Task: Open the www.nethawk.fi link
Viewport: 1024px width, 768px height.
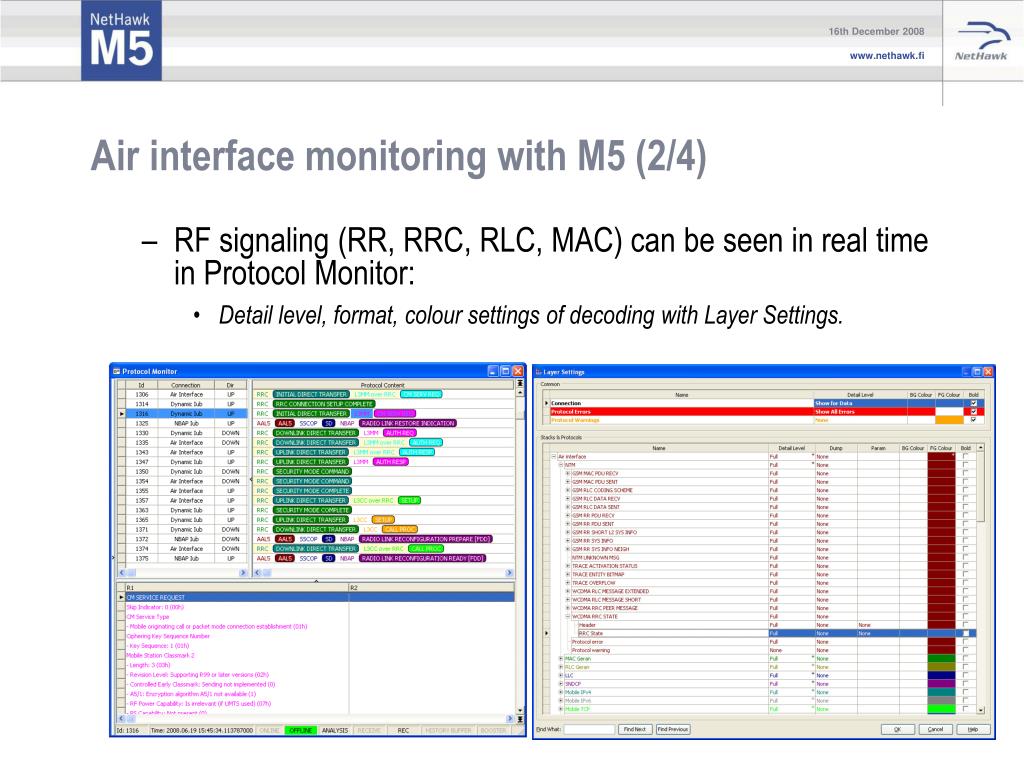Action: [887, 56]
